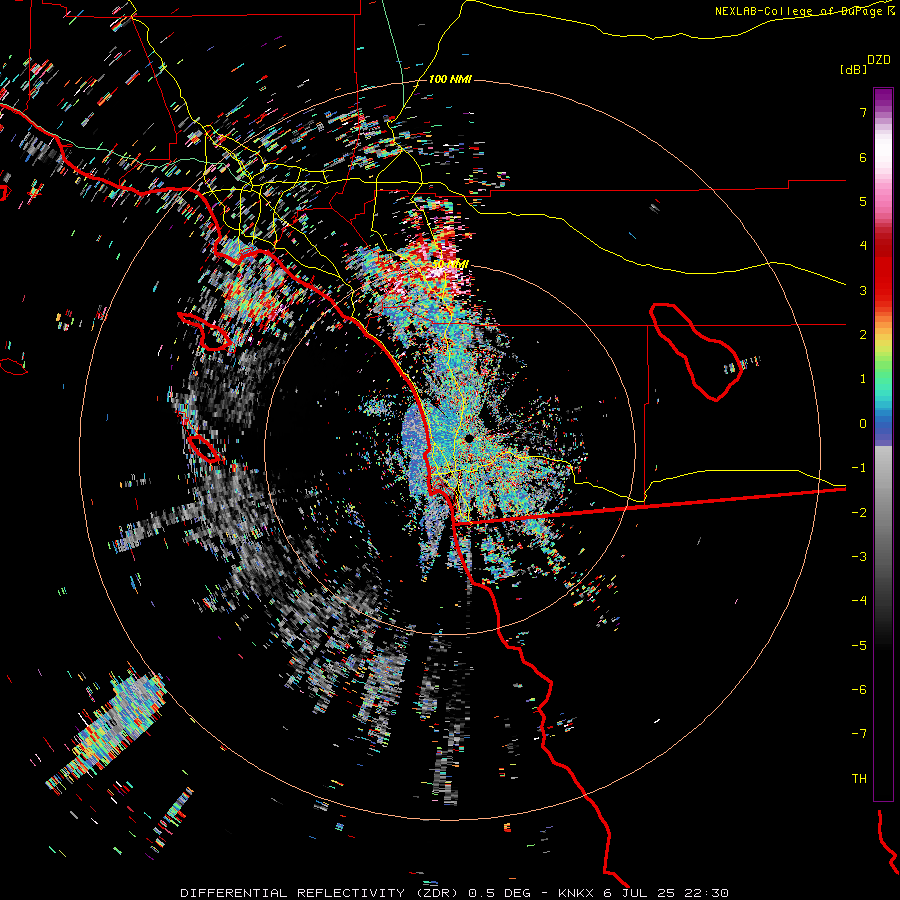Click the -4 value on the scale
900x900 pixels.
tap(859, 601)
